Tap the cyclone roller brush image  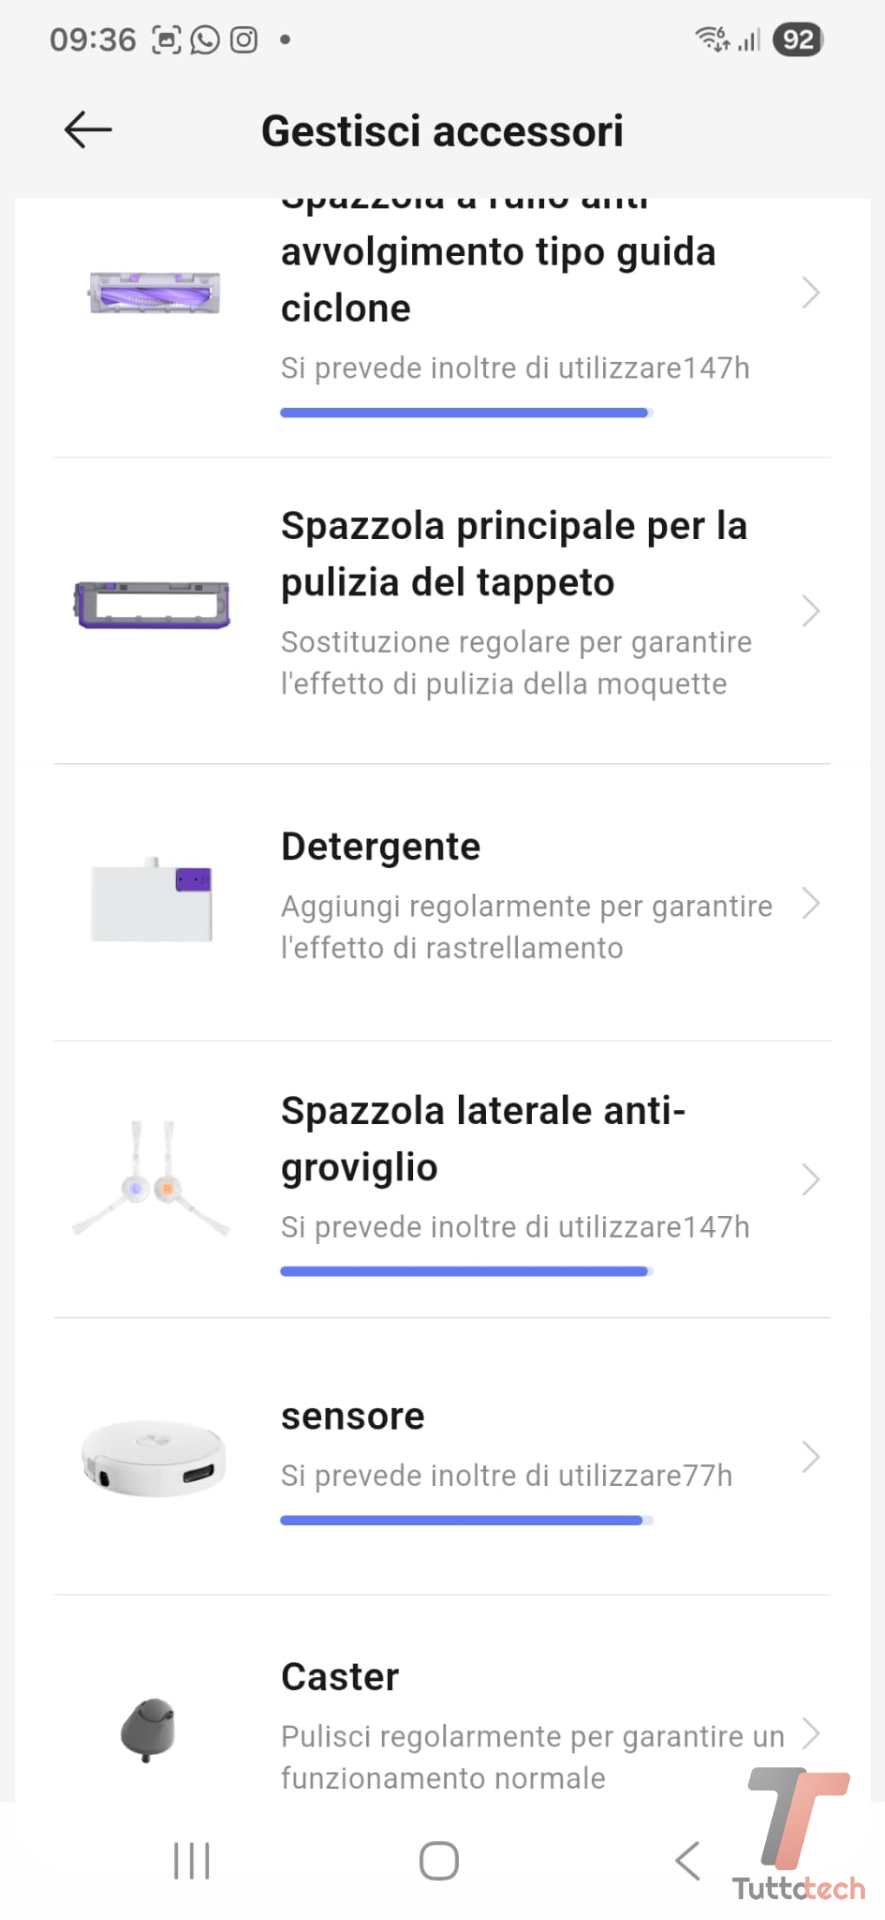point(154,293)
